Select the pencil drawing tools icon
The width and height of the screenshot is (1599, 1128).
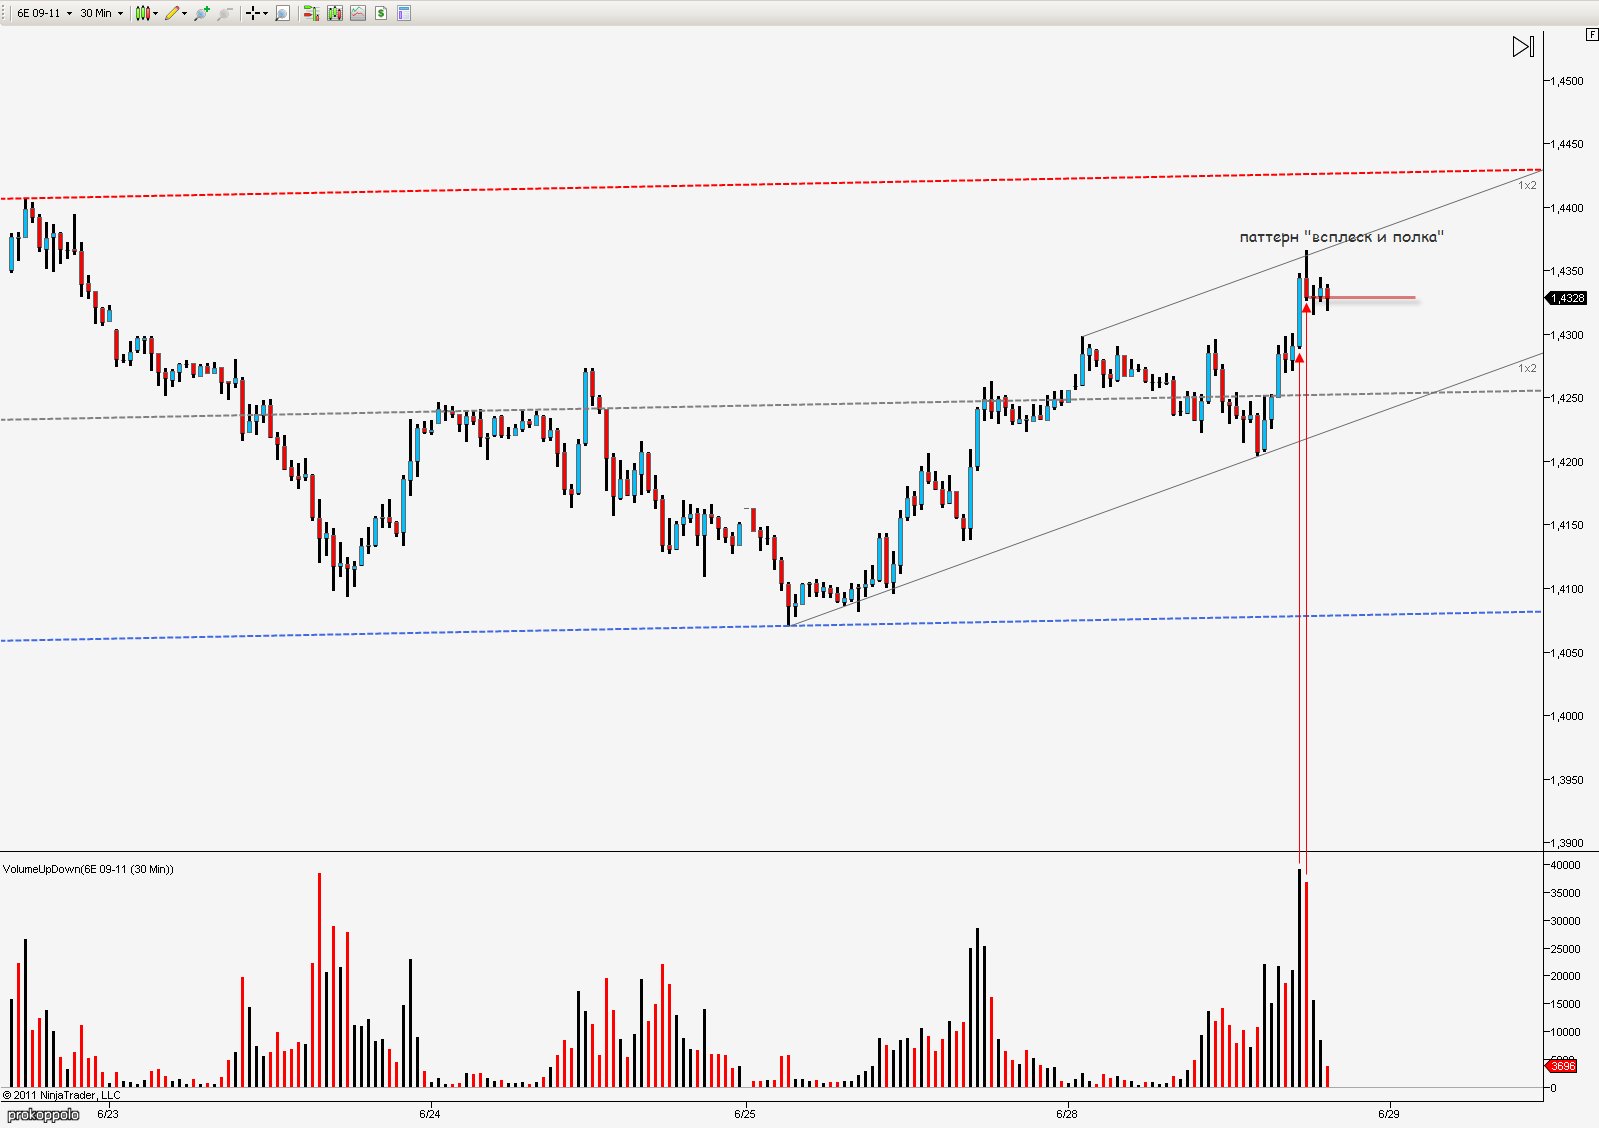pos(172,13)
